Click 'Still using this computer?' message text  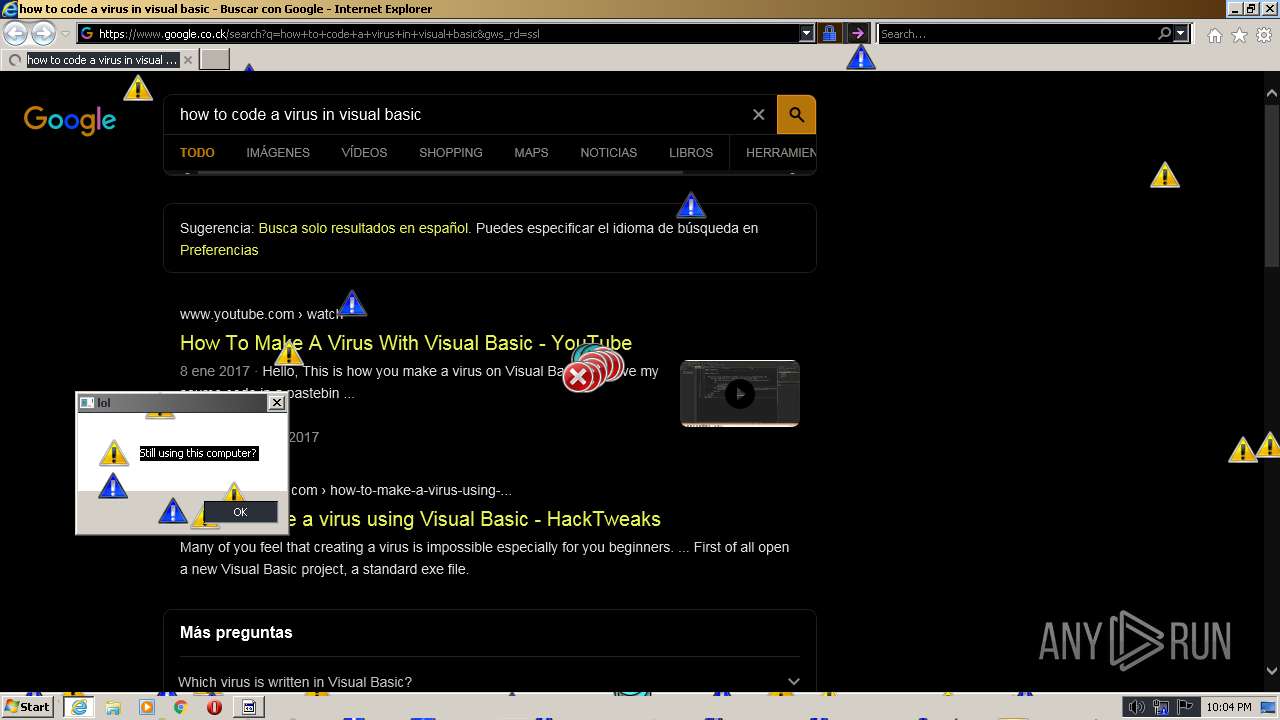pyautogui.click(x=198, y=453)
